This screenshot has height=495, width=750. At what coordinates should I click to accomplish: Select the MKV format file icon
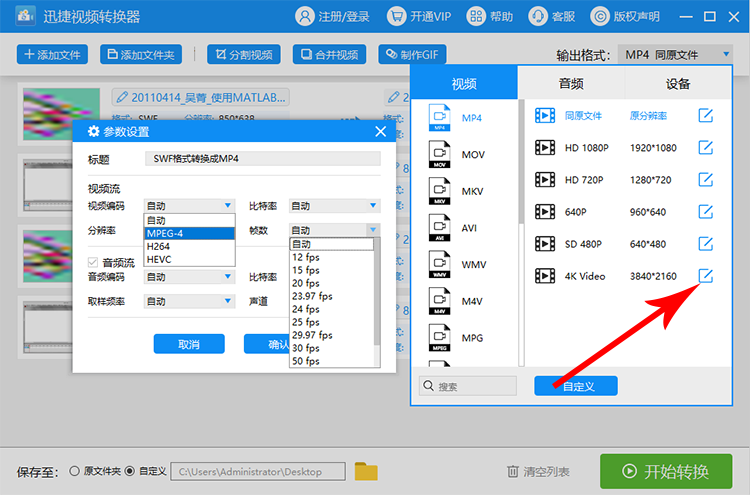440,191
